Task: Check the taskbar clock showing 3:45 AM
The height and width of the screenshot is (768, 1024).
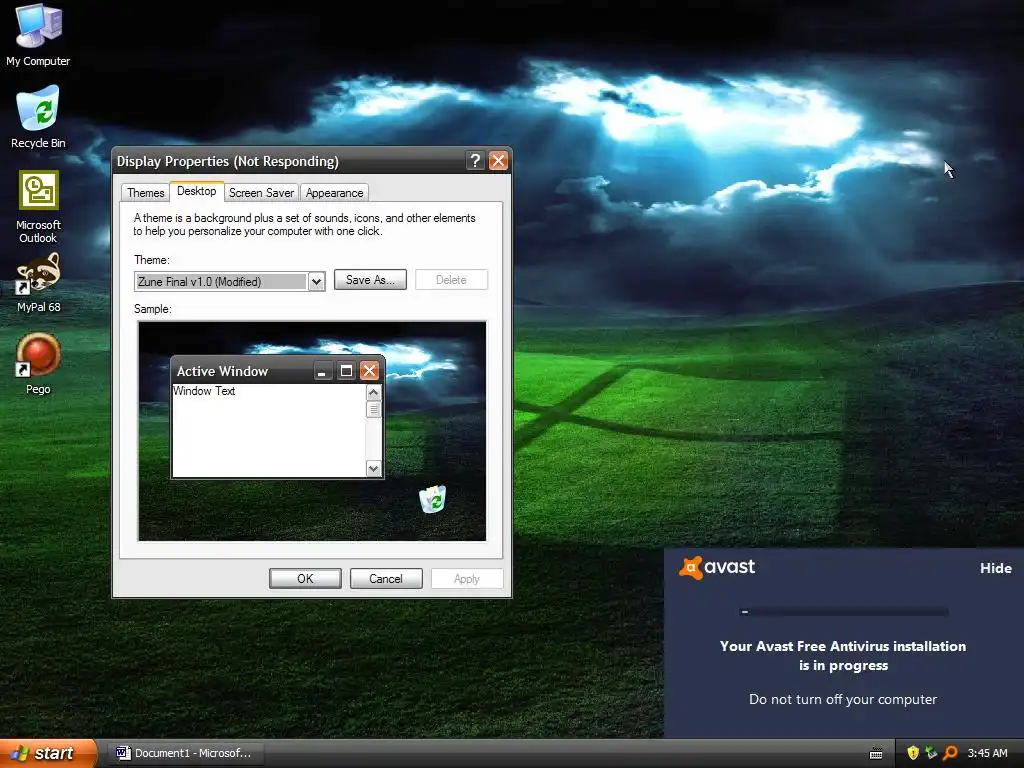Action: [x=987, y=753]
